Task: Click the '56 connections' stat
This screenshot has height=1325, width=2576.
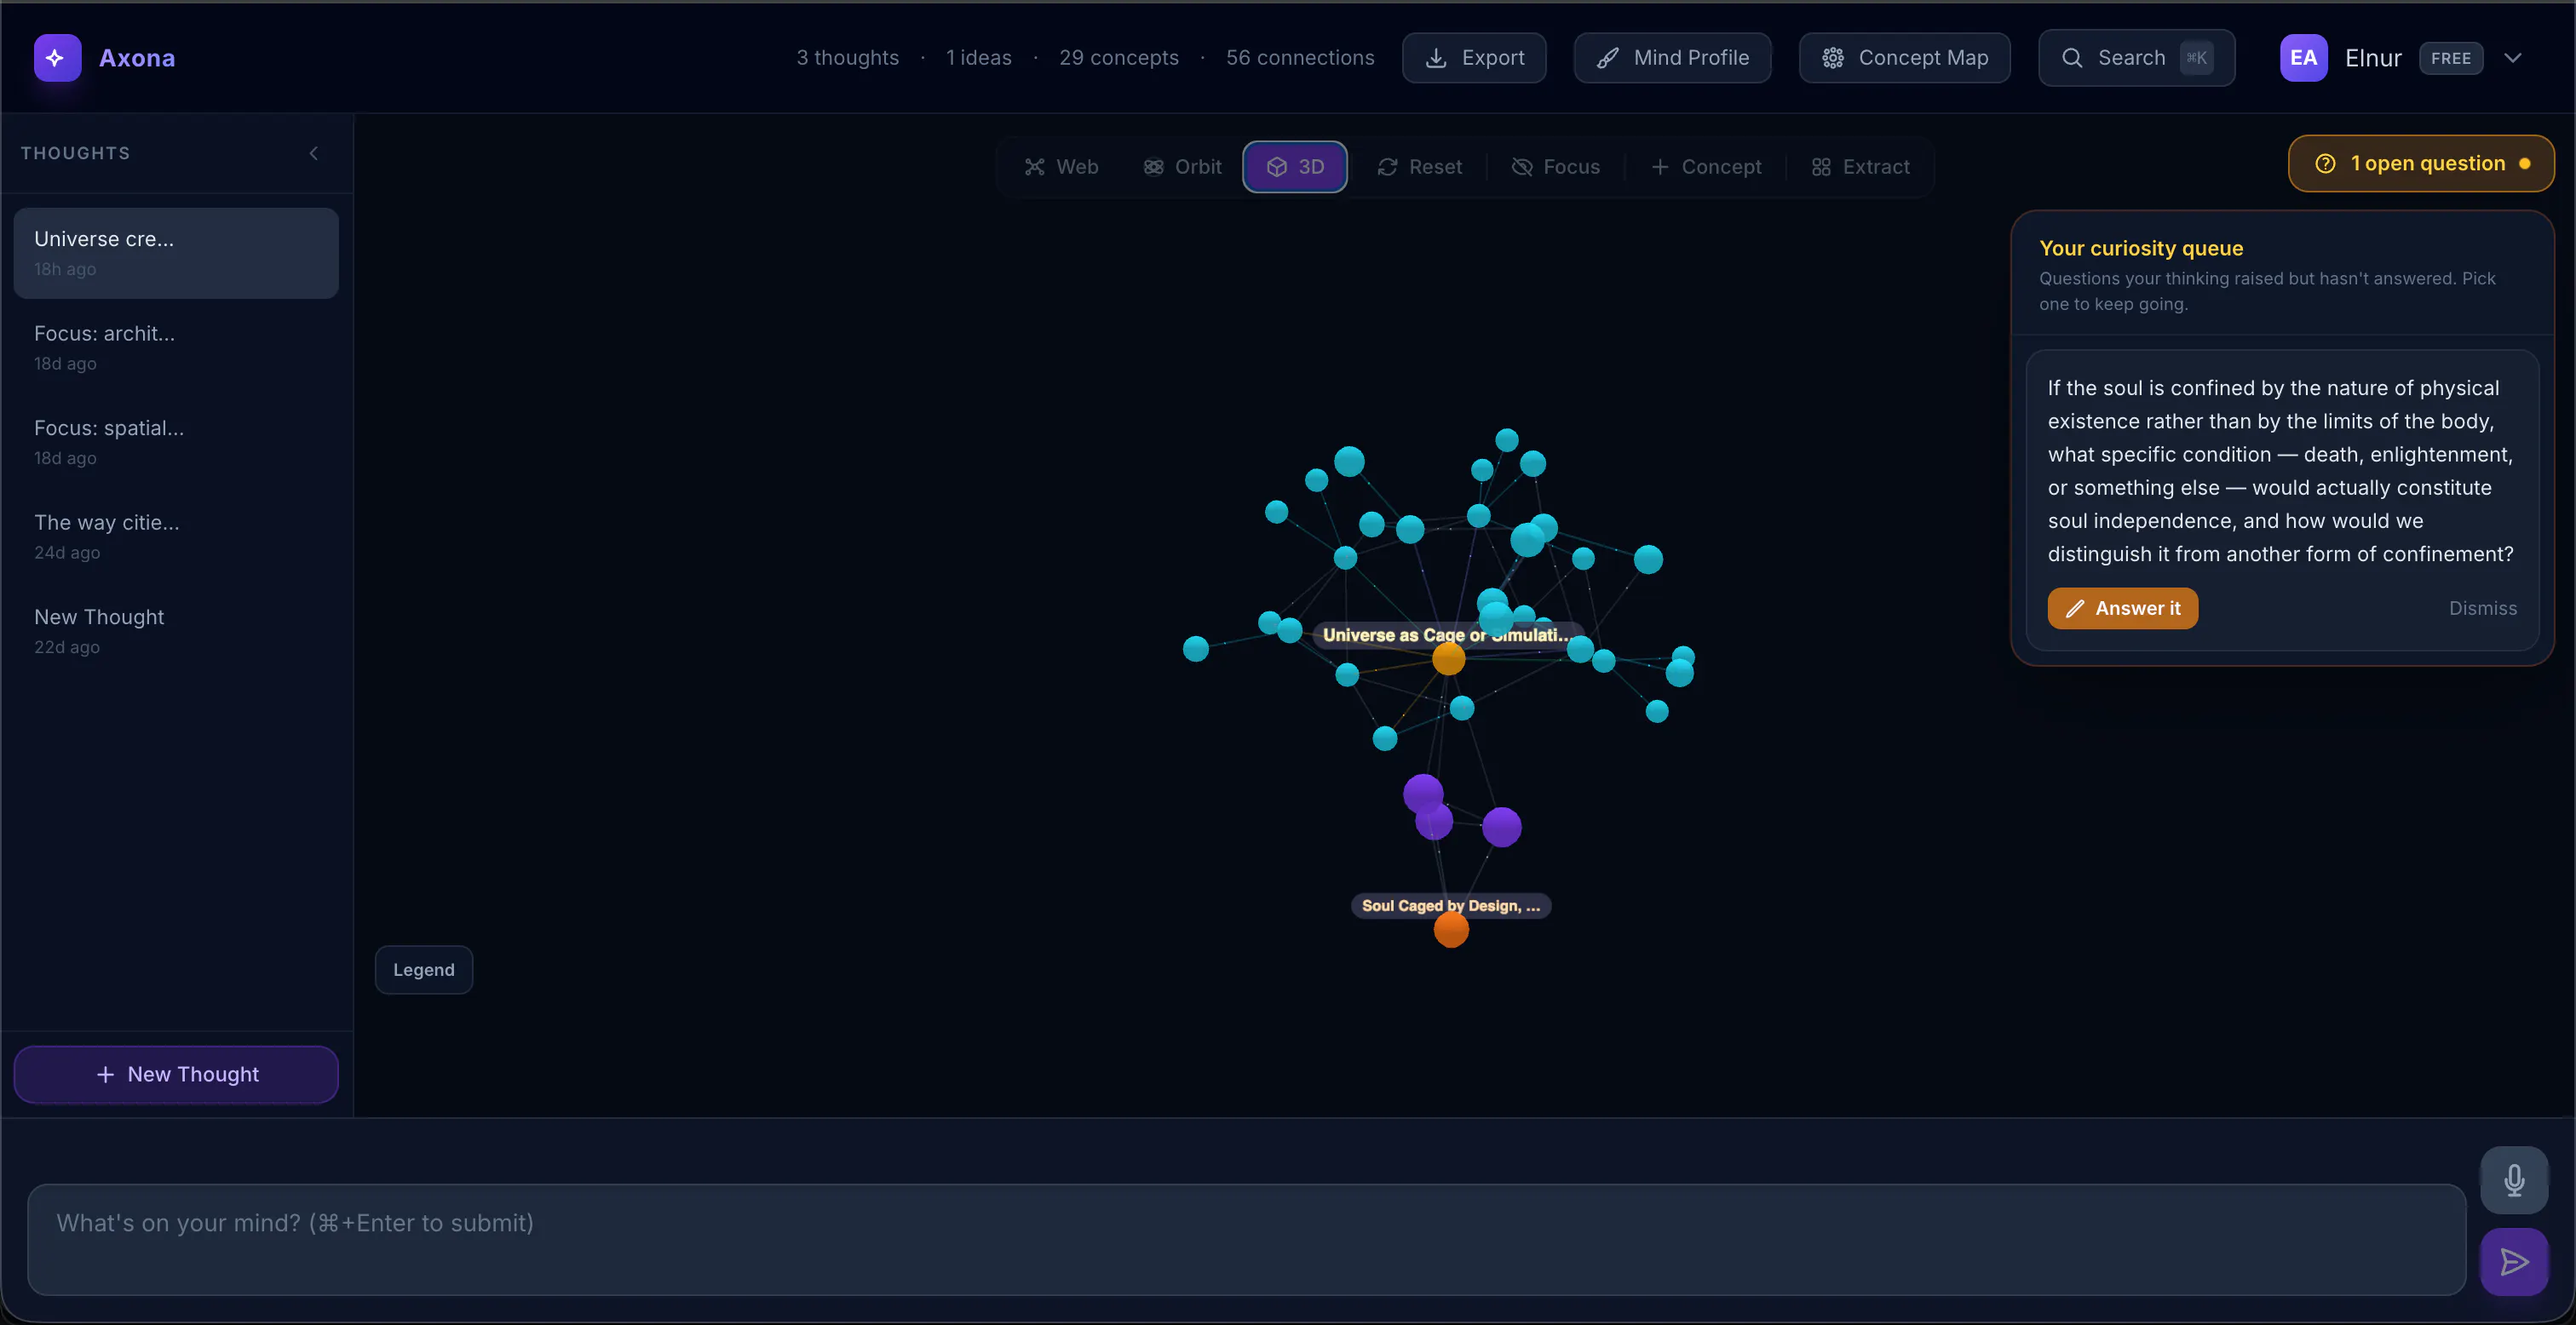Action: pos(1300,58)
